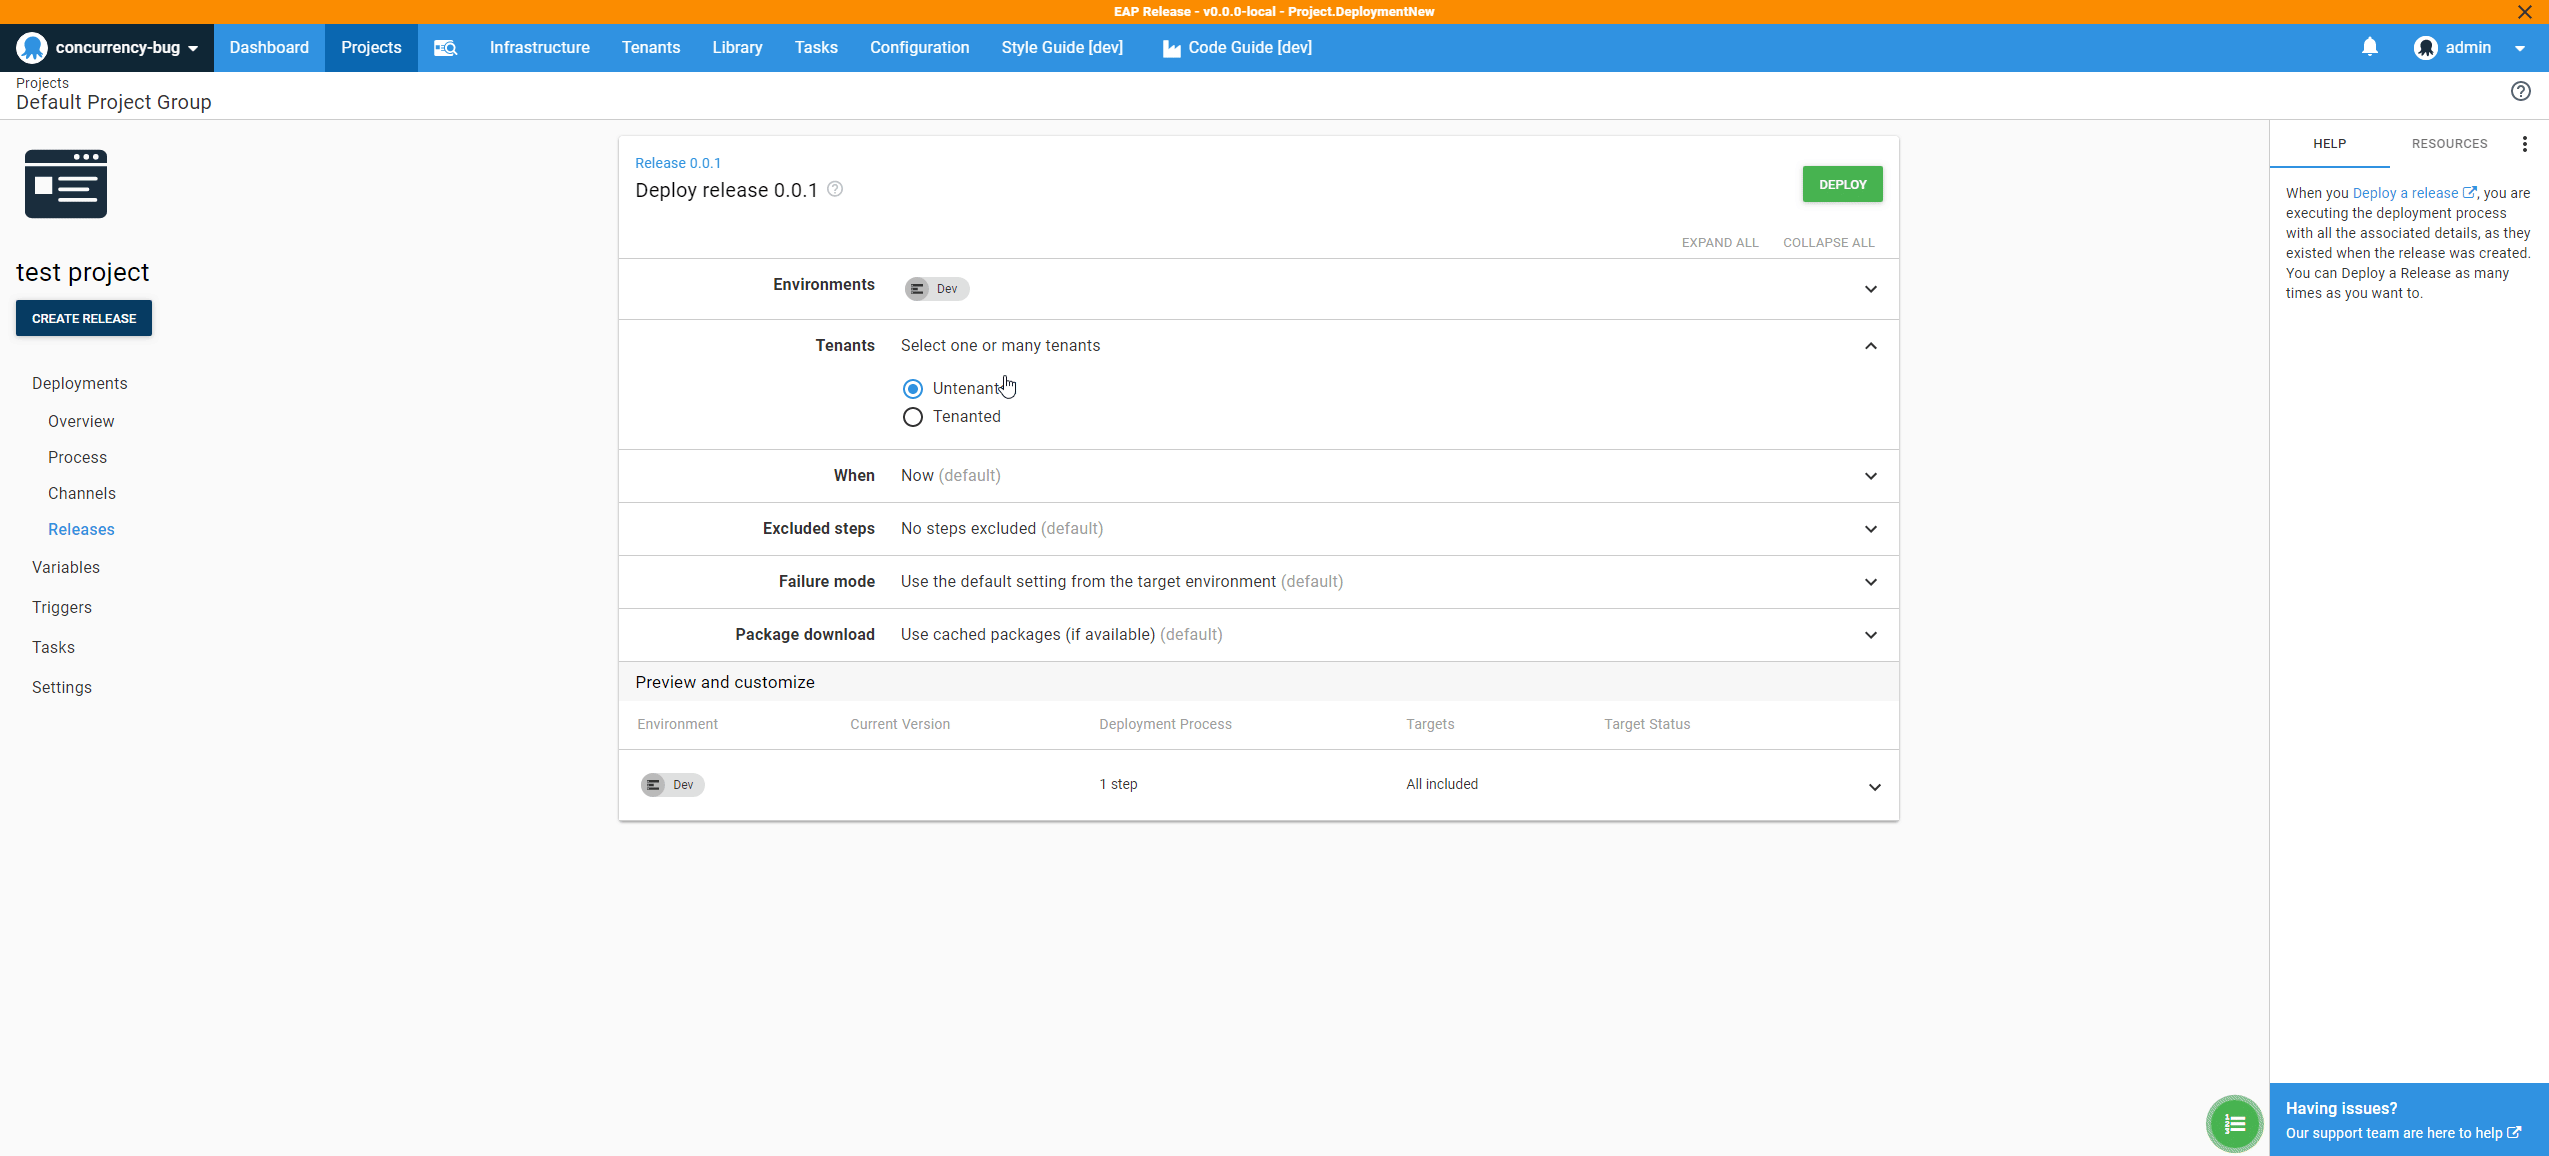Open Configuration in the top navigation
This screenshot has height=1156, width=2549.
pos(918,47)
